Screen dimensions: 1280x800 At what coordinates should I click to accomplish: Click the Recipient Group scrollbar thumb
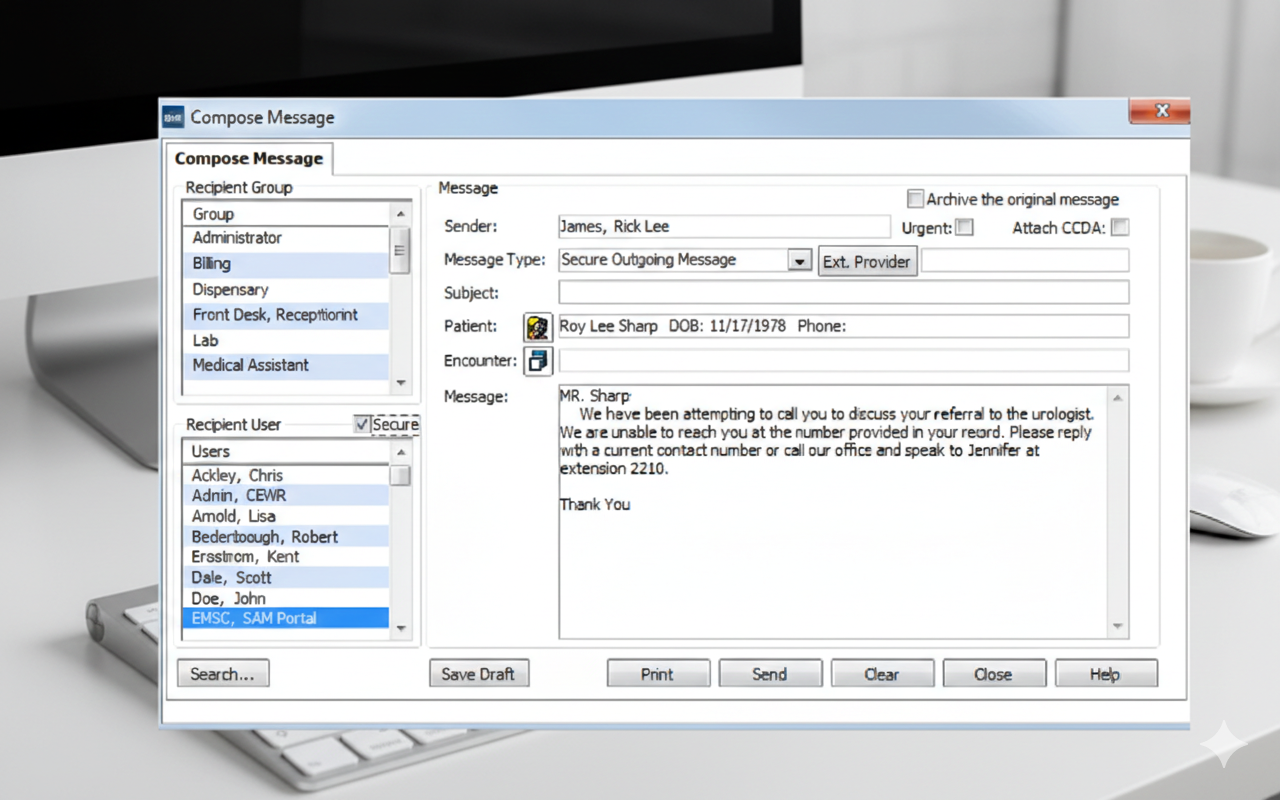pos(400,251)
